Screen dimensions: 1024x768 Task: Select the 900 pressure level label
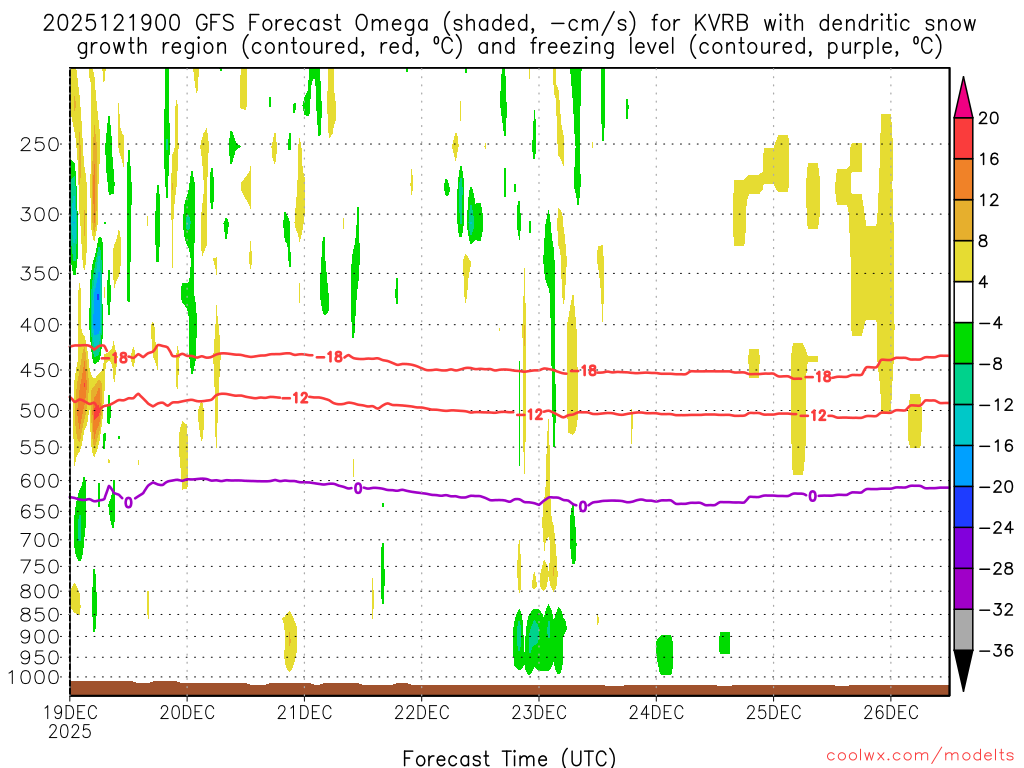tap(40, 637)
